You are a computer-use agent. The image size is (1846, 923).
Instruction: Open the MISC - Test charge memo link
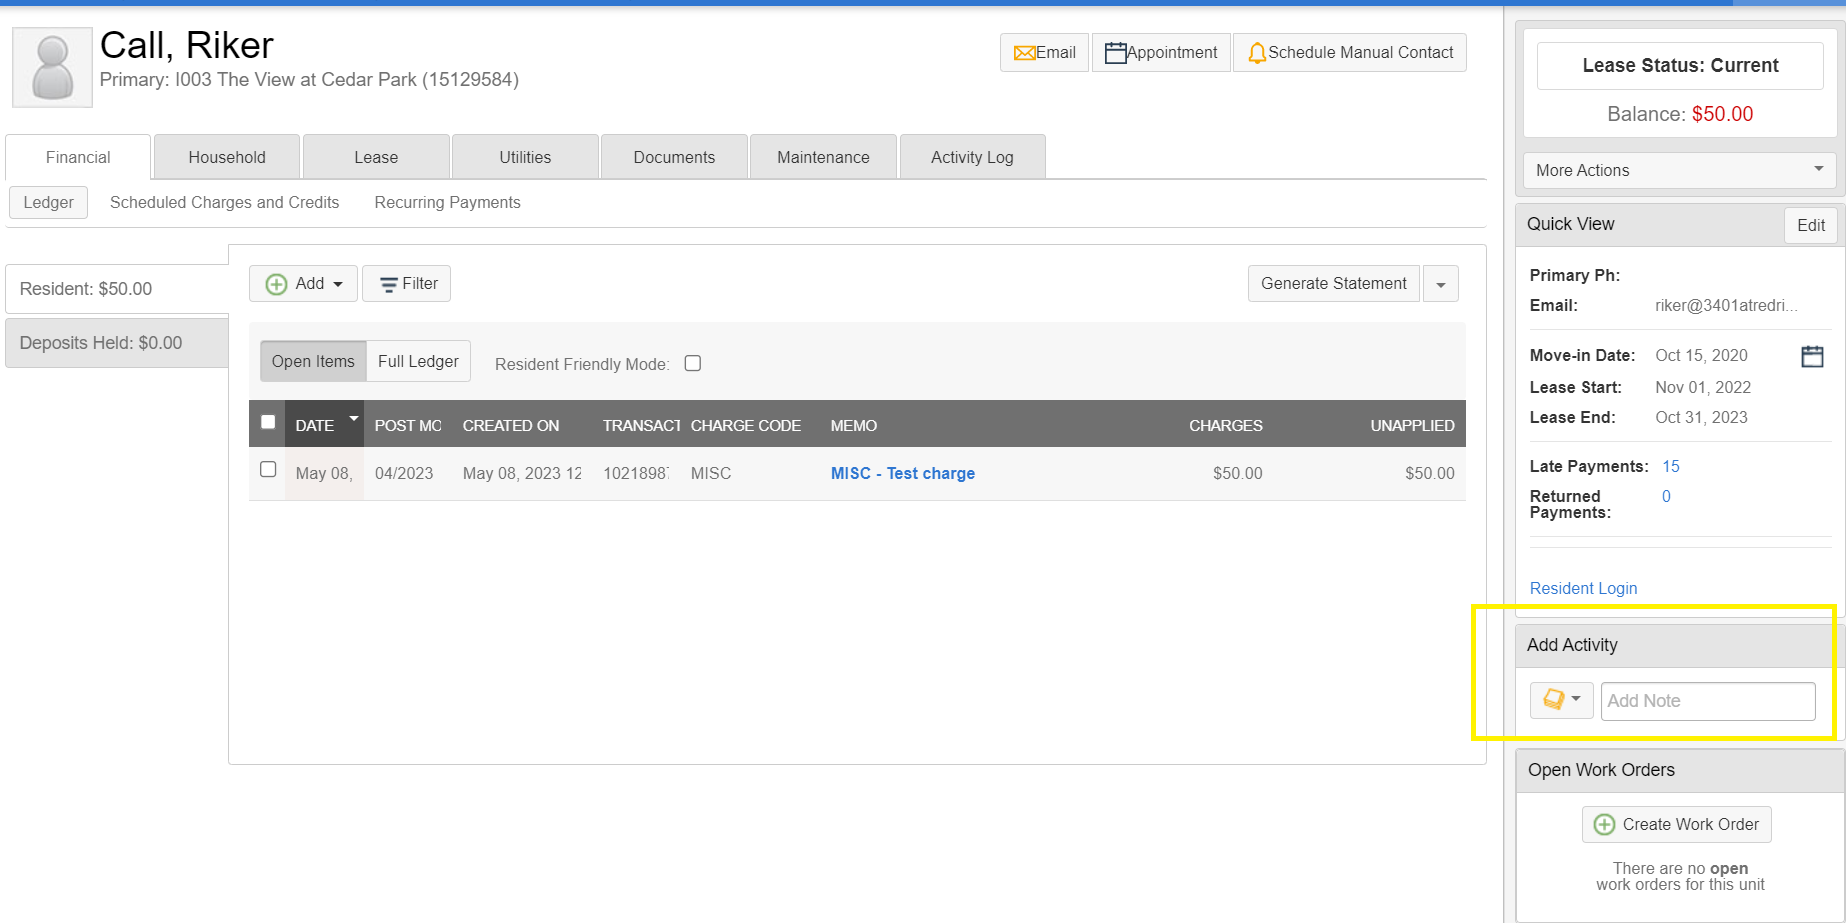903,473
